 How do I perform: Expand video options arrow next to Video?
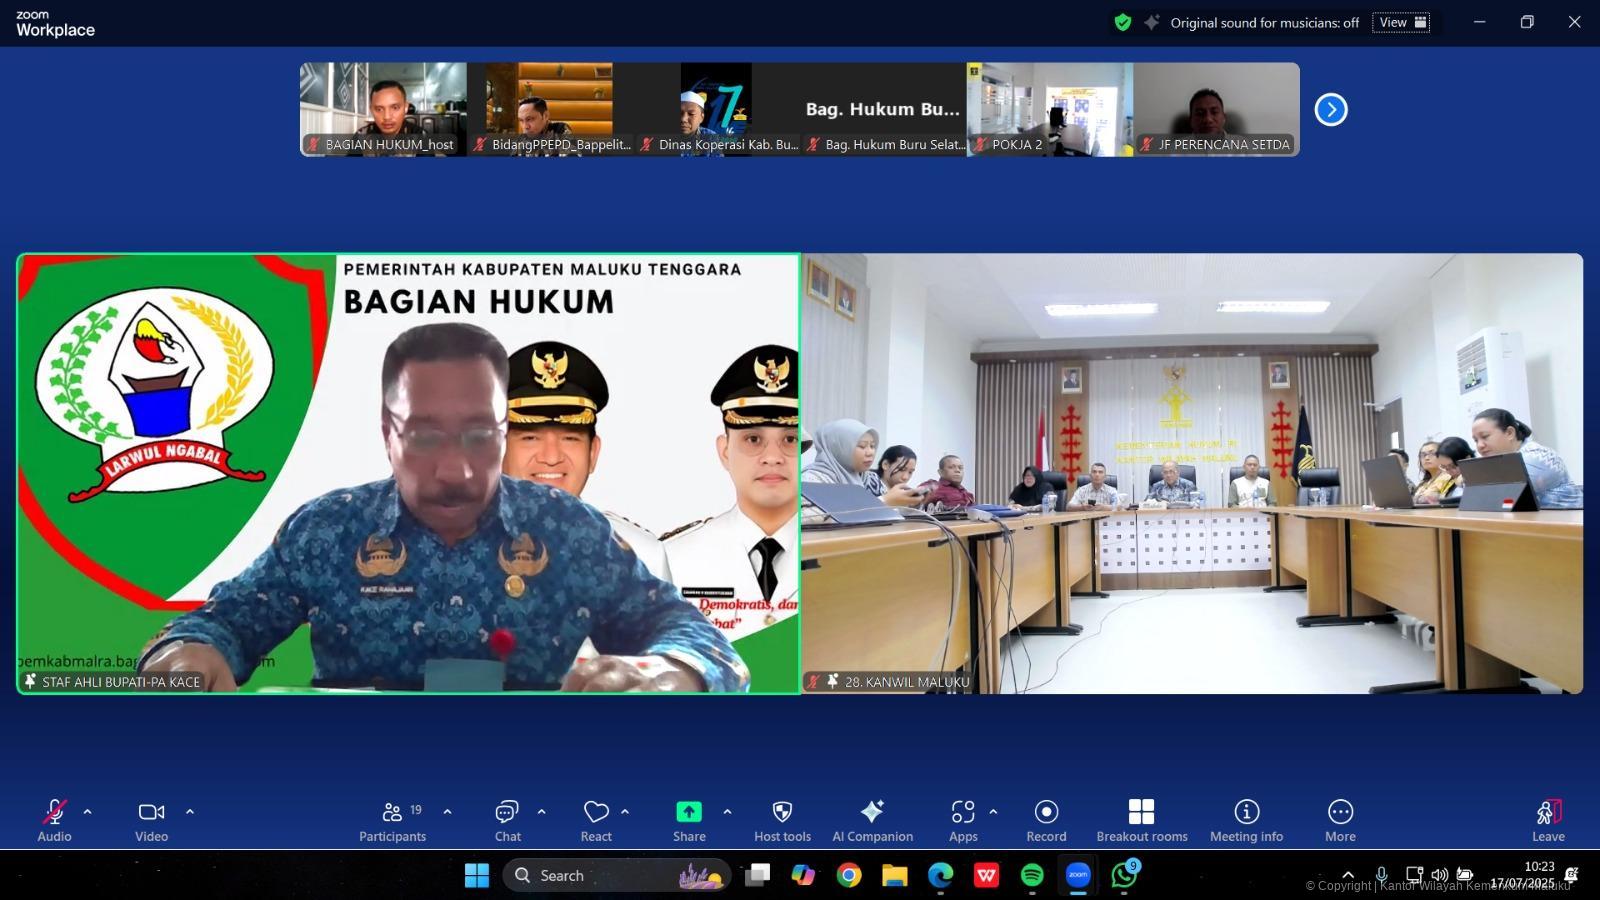(190, 812)
